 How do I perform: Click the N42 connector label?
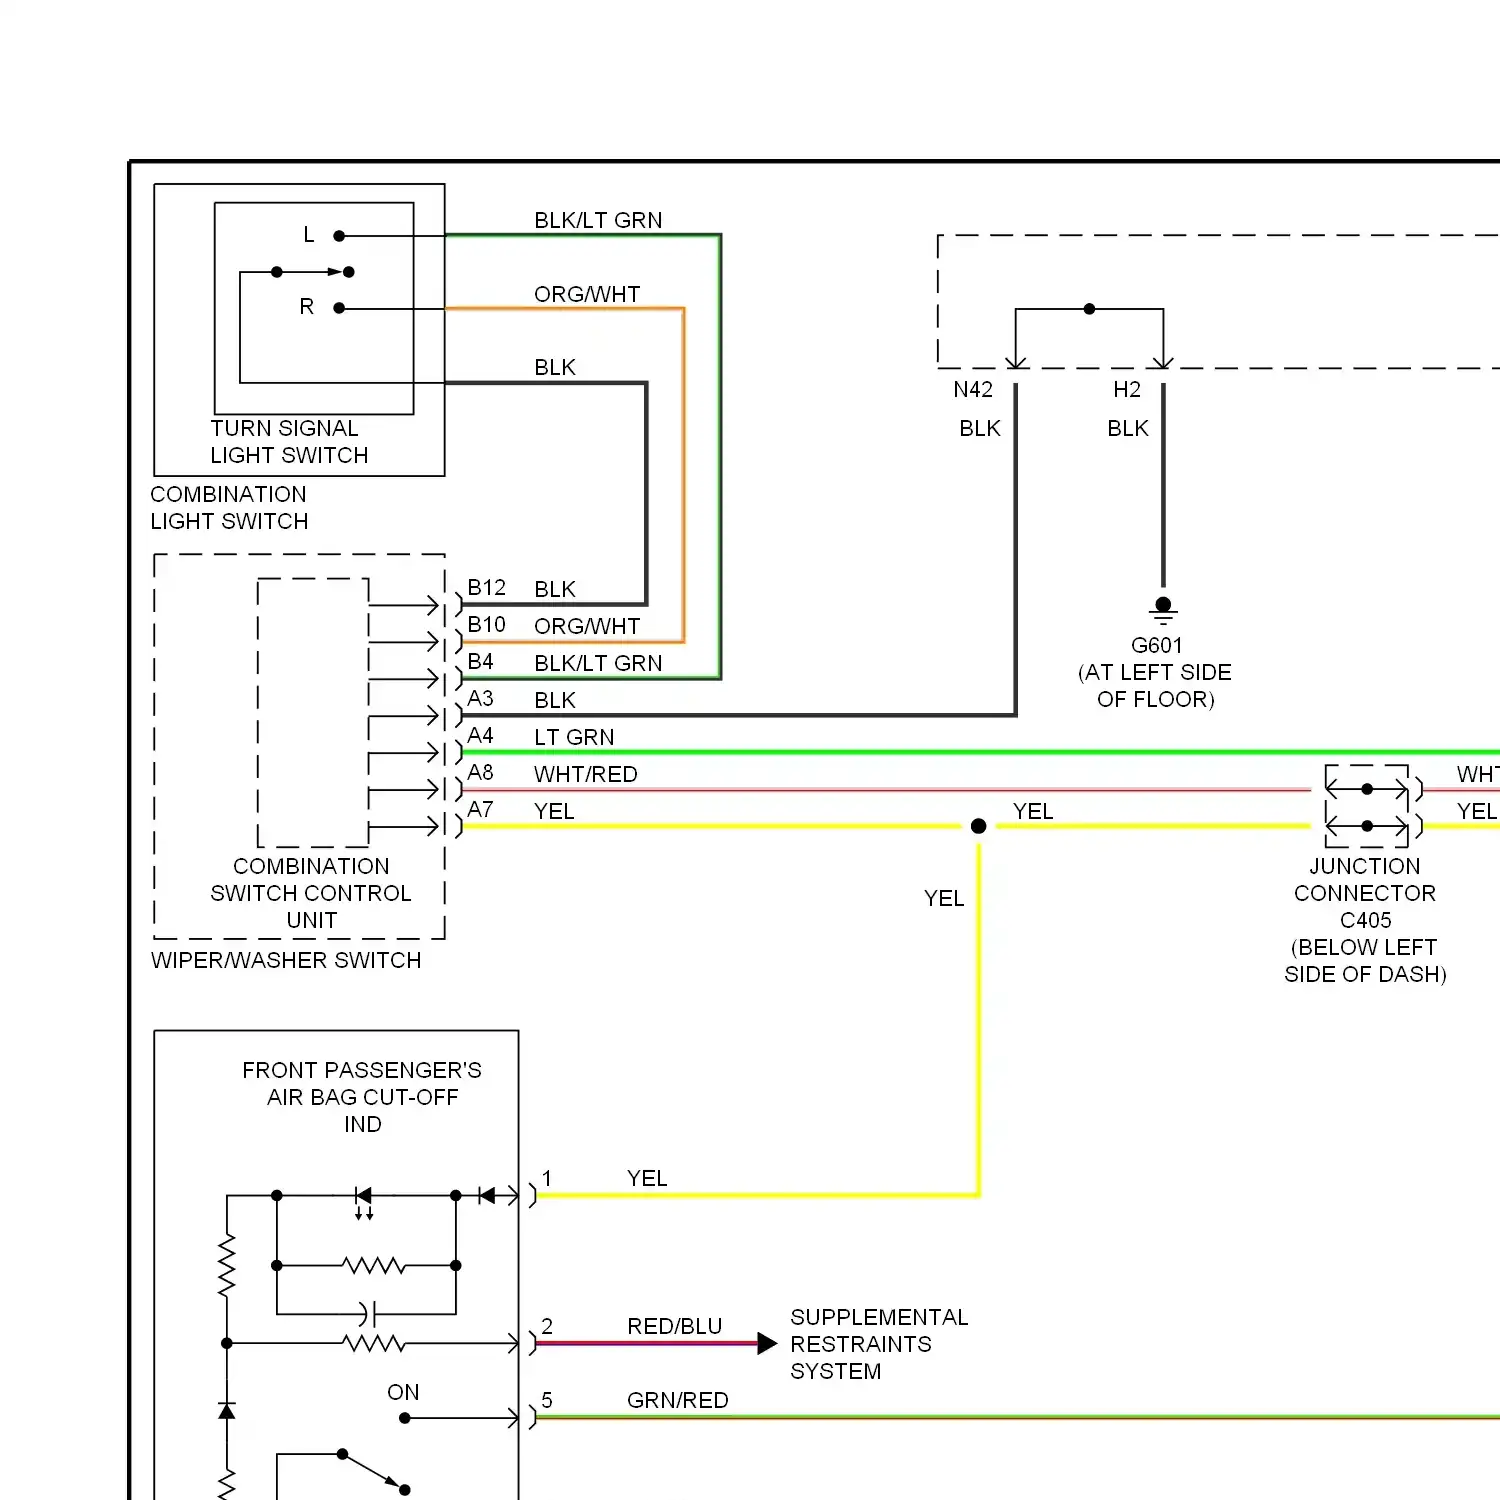[973, 390]
